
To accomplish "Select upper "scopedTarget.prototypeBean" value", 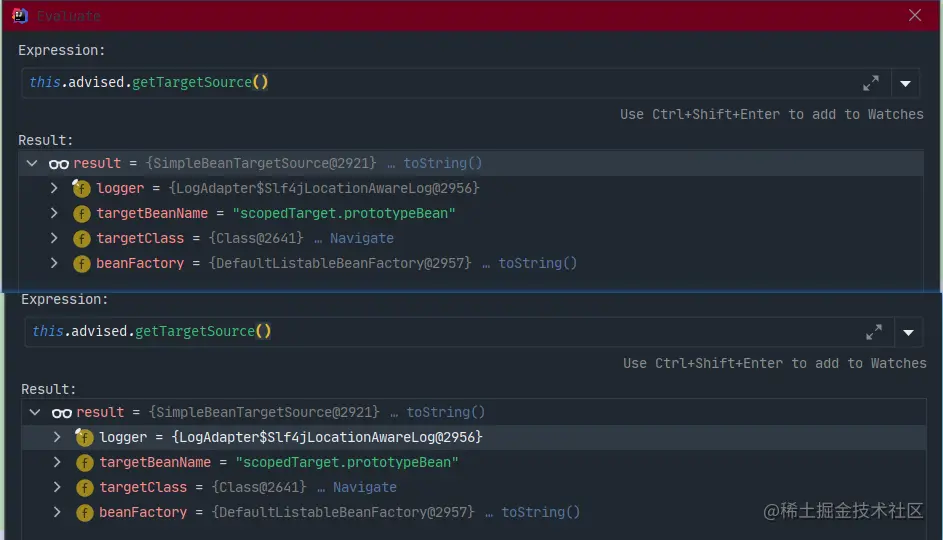I will click(x=344, y=213).
